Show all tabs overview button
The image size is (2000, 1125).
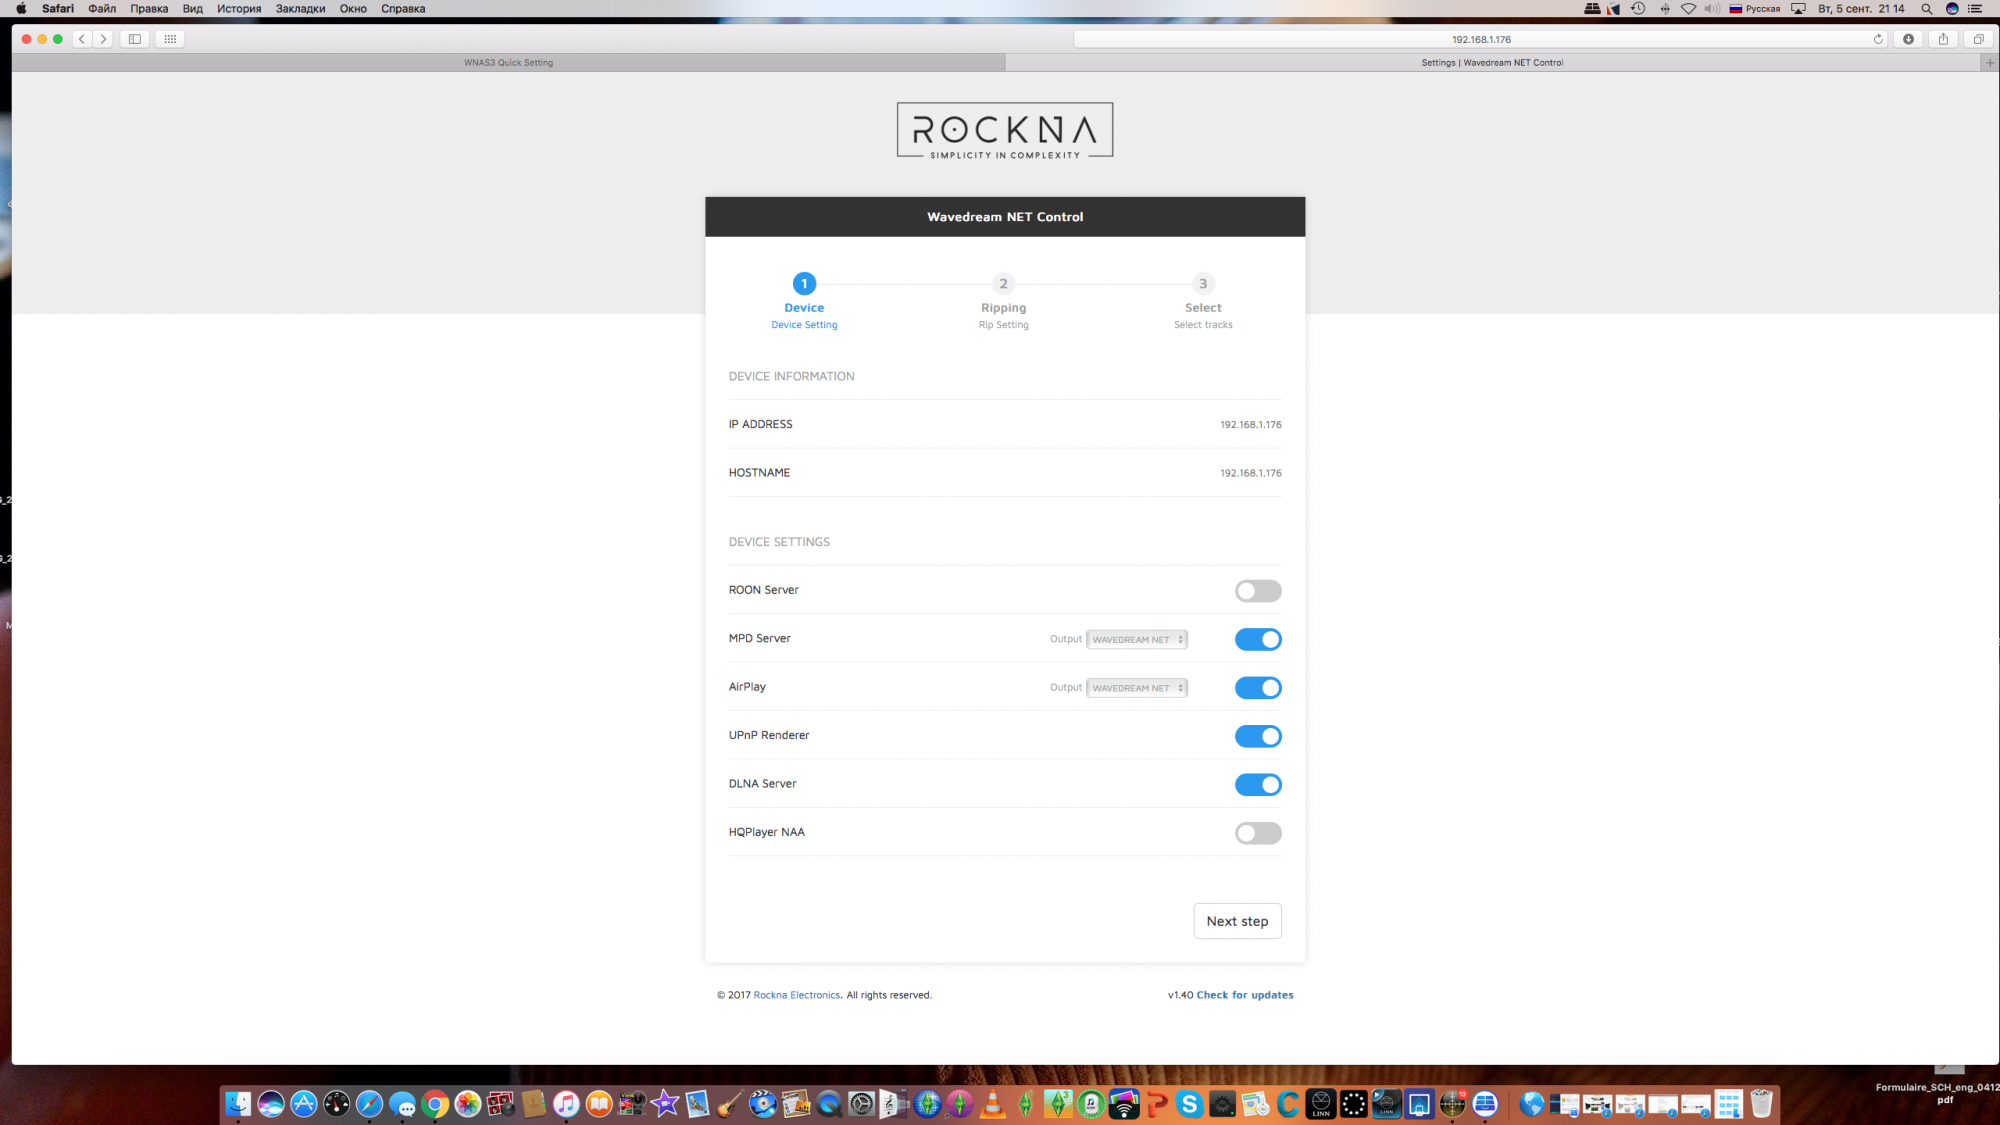(x=1978, y=39)
